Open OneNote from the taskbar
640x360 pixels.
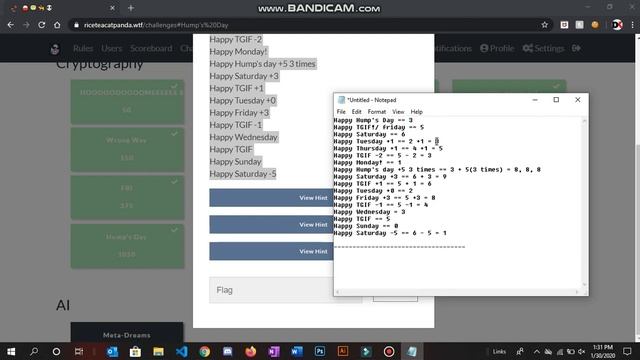pyautogui.click(x=274, y=351)
